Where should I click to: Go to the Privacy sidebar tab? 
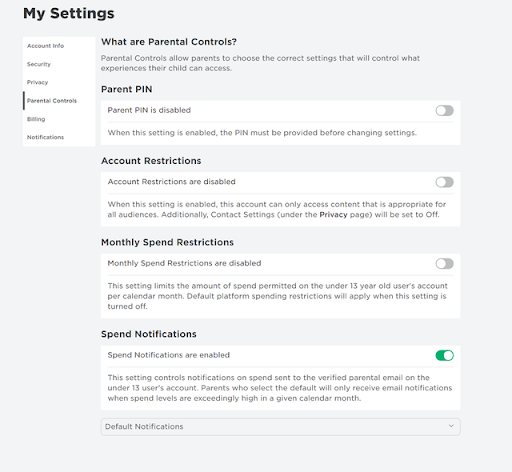click(x=37, y=82)
